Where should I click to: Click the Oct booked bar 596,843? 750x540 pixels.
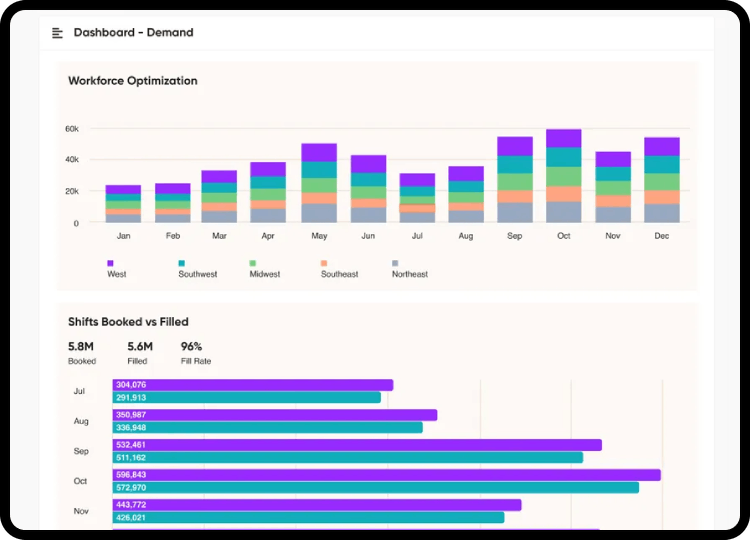386,475
